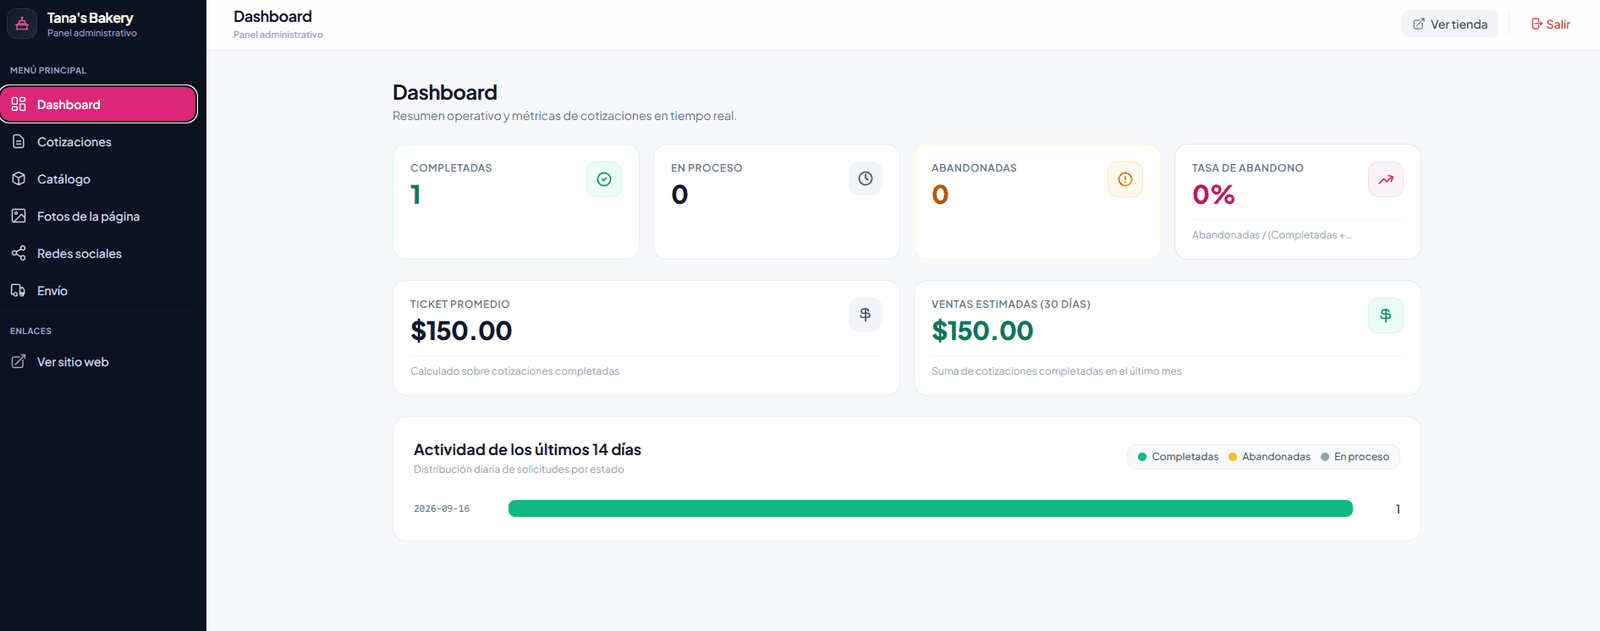Click the Ver tienda button
Screen dimensions: 1600x631
pos(1450,24)
